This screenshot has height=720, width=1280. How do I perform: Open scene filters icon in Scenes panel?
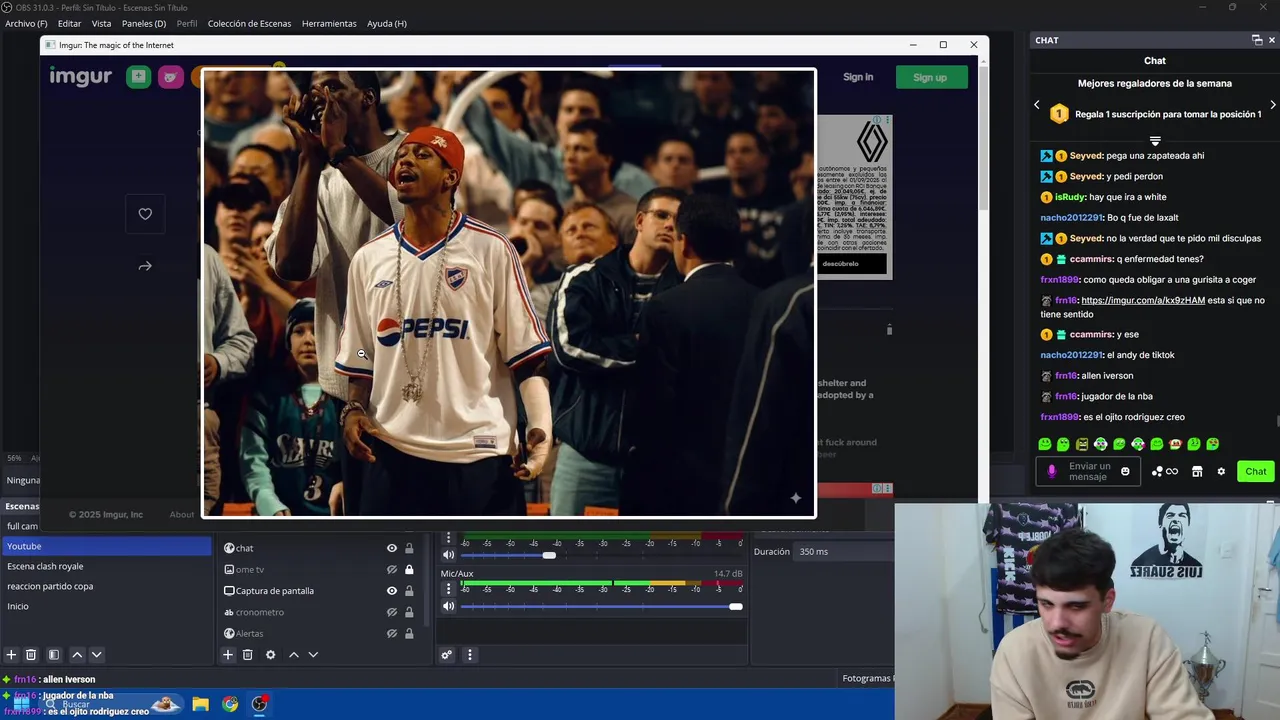point(54,655)
